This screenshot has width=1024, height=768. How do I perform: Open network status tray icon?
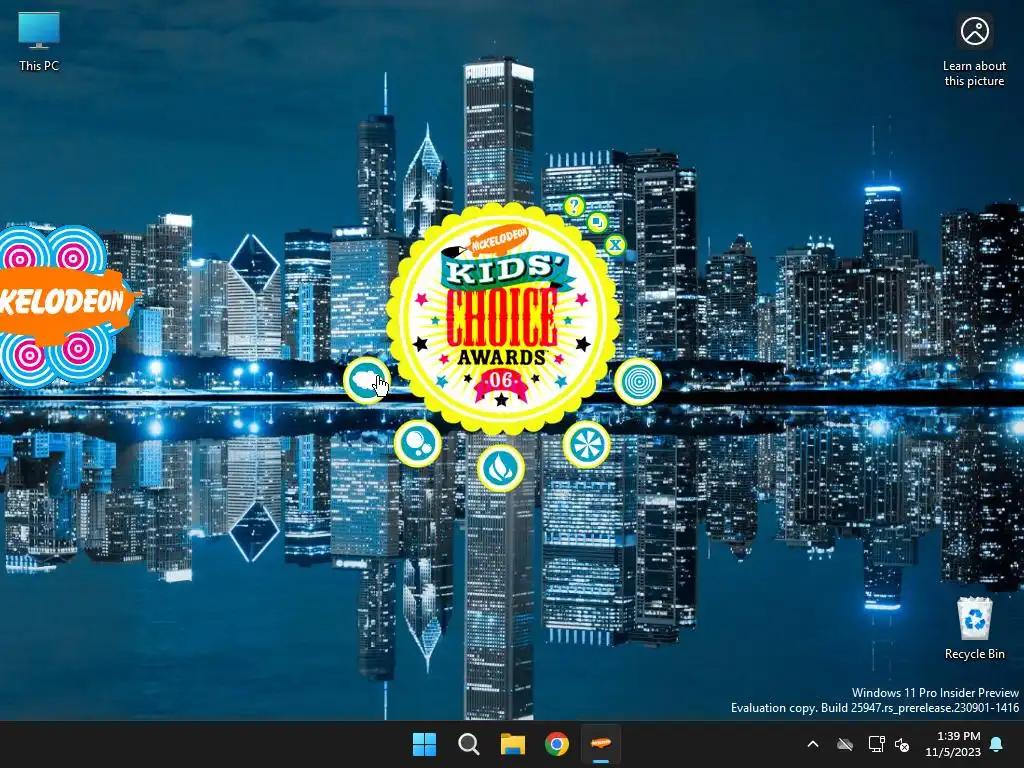[x=876, y=744]
